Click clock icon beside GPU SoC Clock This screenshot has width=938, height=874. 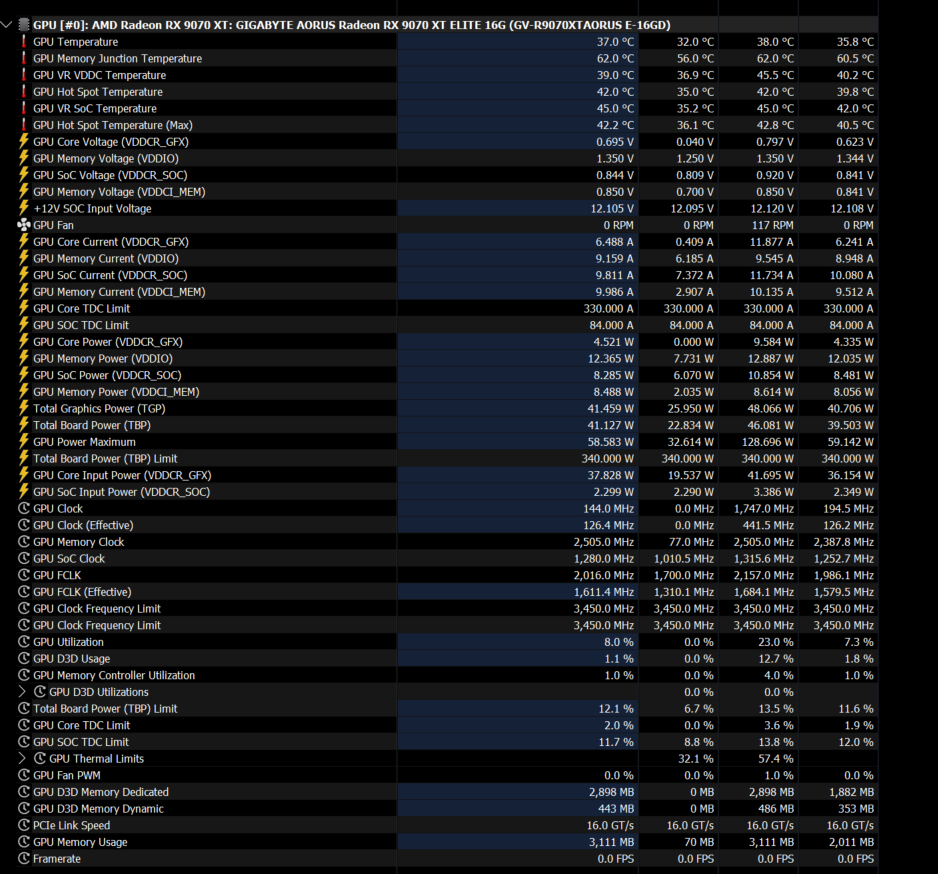click(x=24, y=558)
